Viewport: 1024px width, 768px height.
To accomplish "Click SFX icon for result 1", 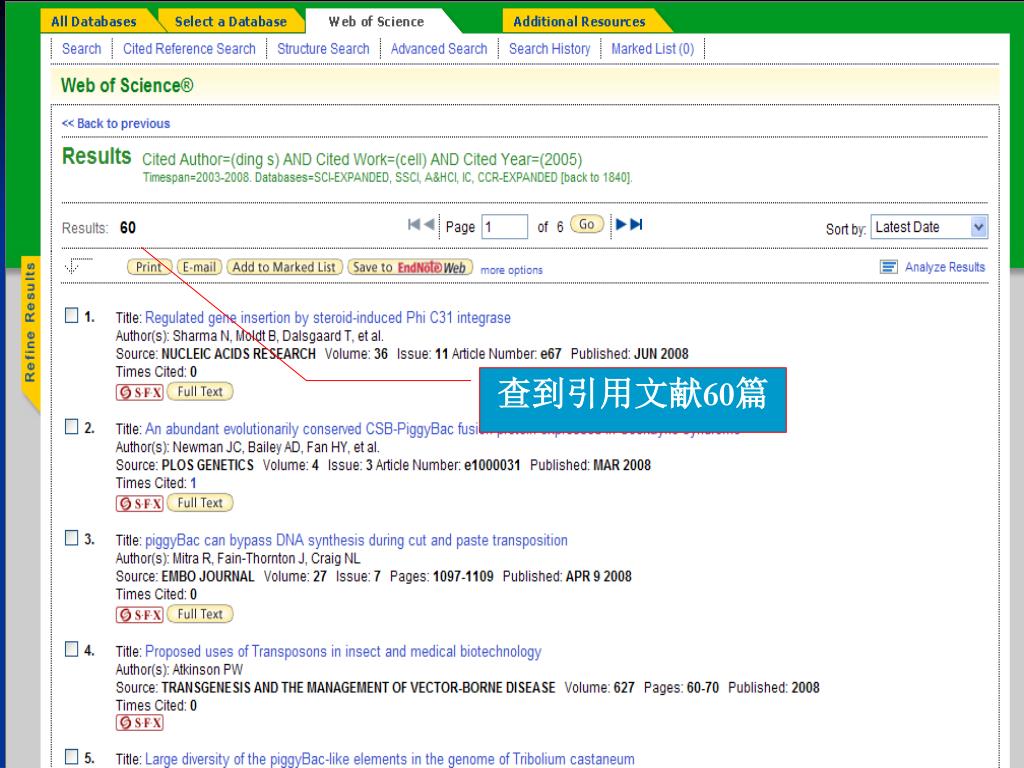I will (139, 392).
